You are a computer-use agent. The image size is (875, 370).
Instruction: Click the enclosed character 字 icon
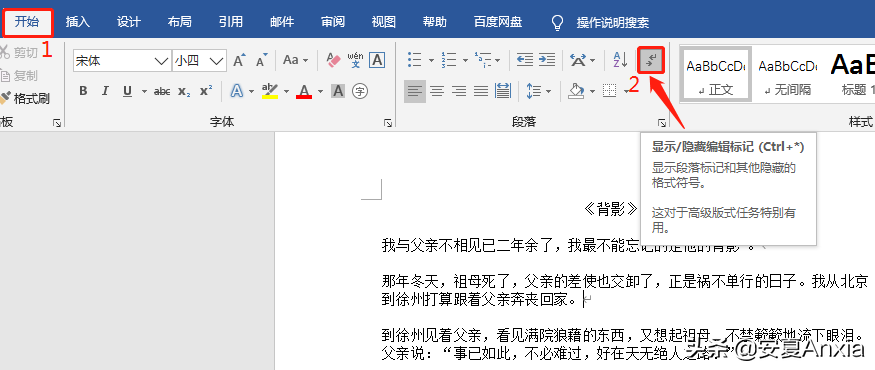pos(360,91)
